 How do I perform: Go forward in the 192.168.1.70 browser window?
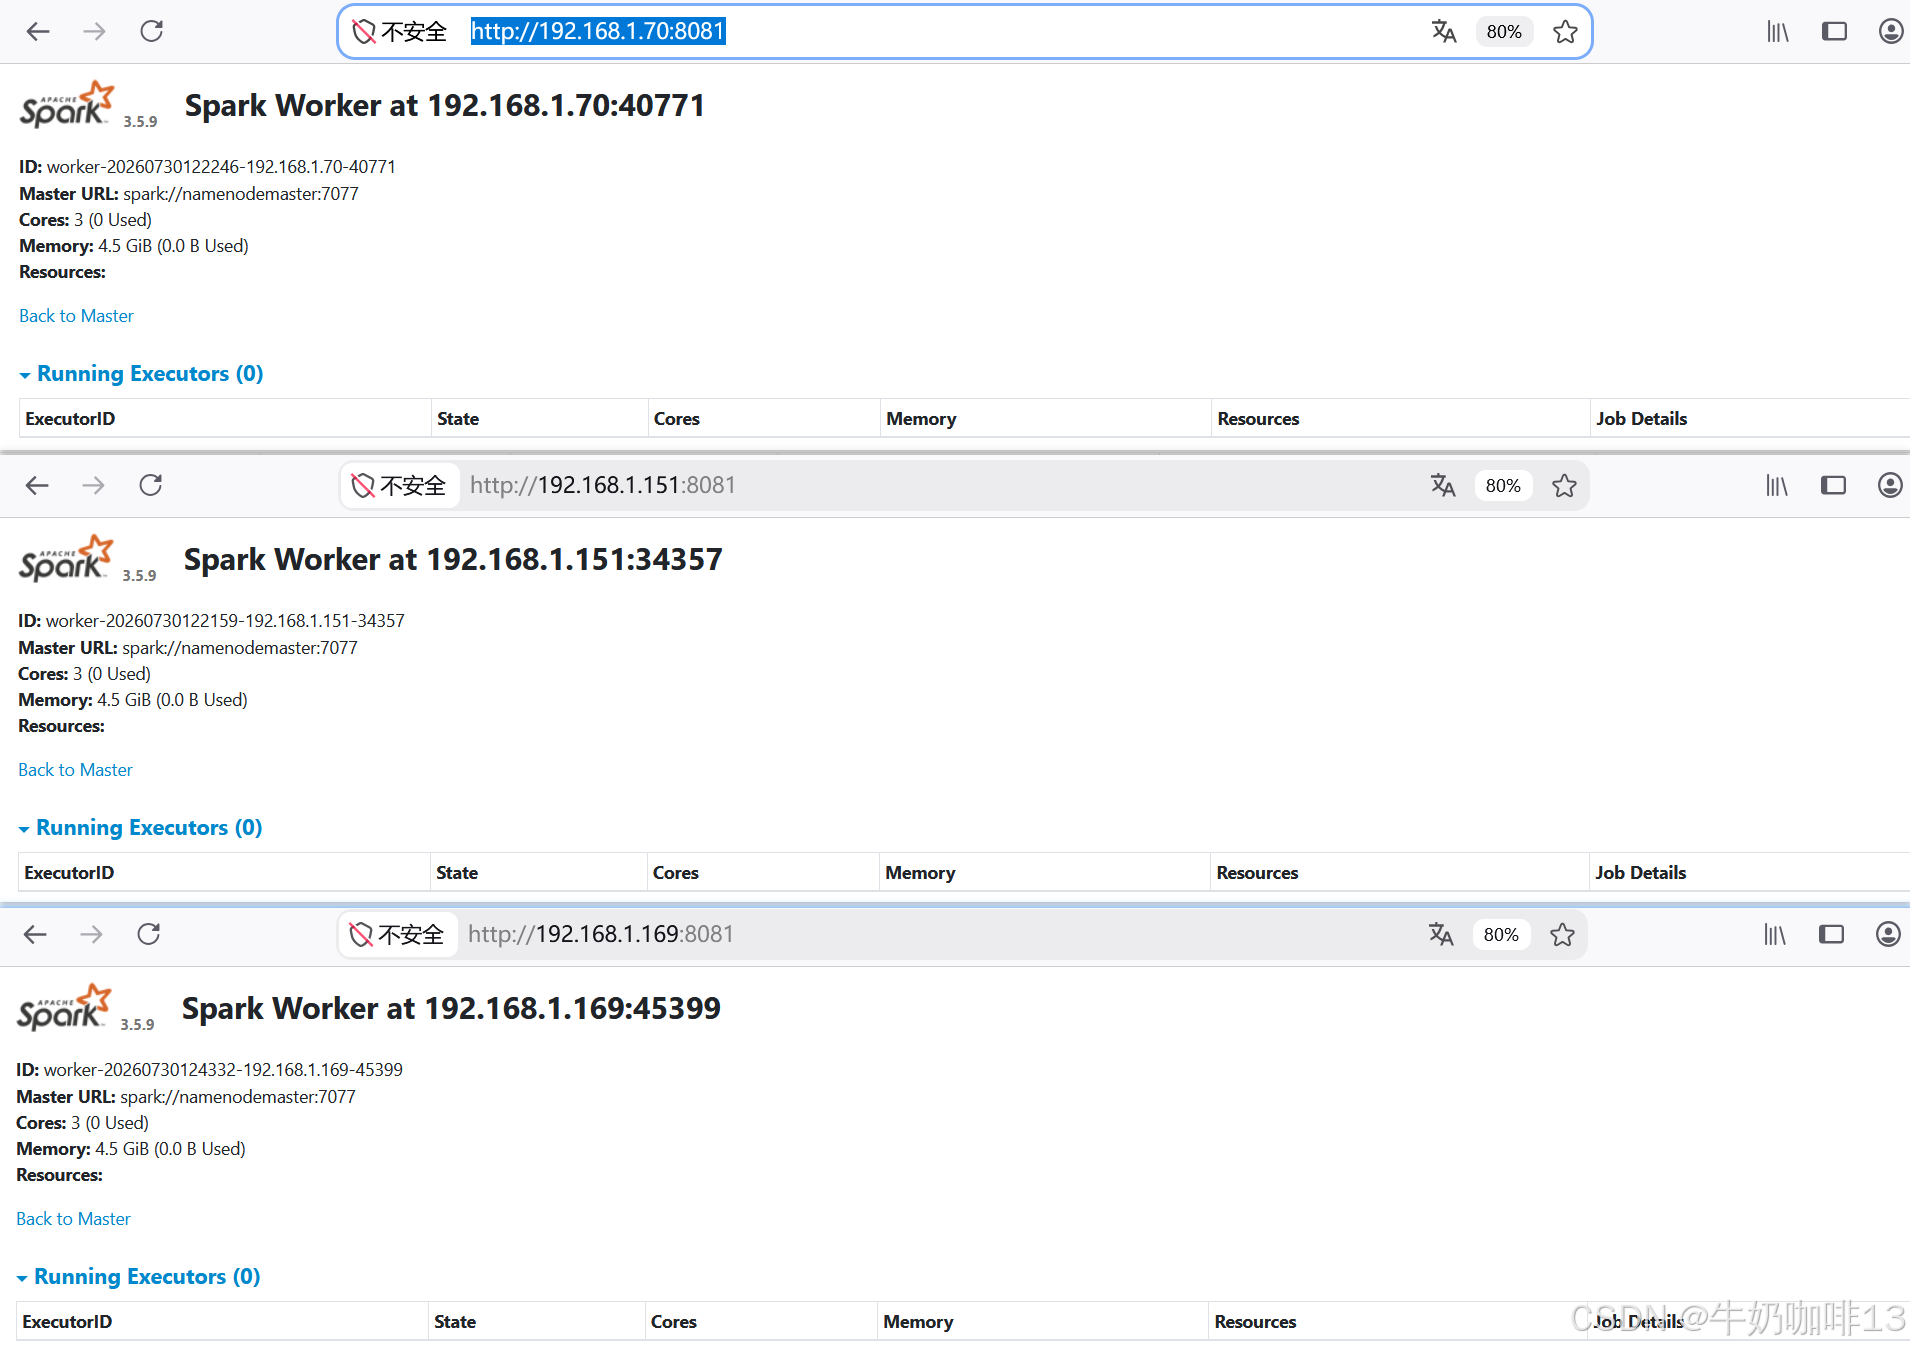tap(94, 32)
